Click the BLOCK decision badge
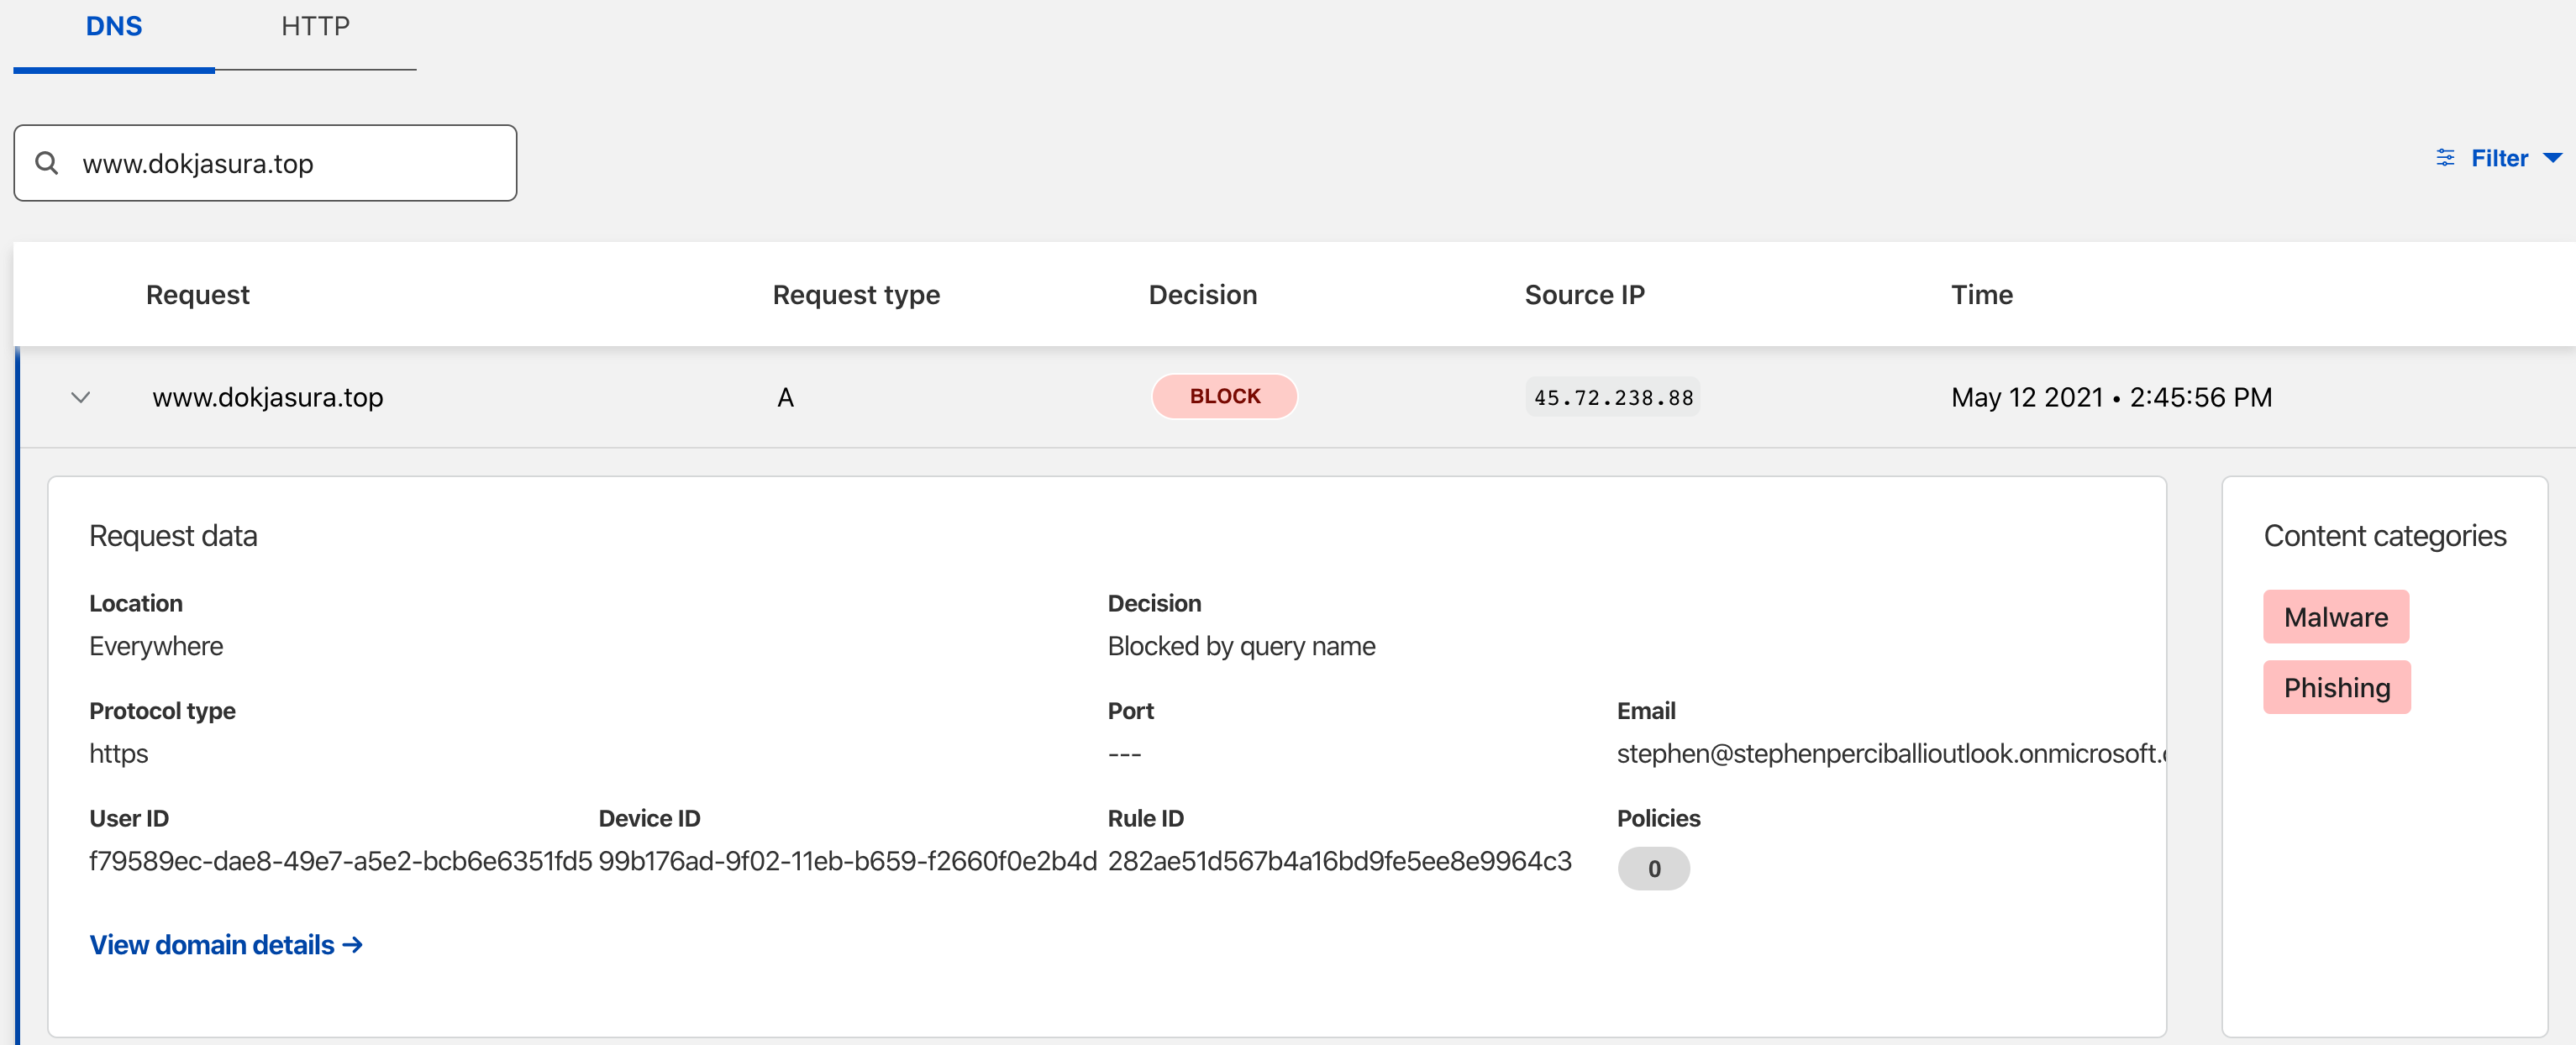 [x=1224, y=396]
